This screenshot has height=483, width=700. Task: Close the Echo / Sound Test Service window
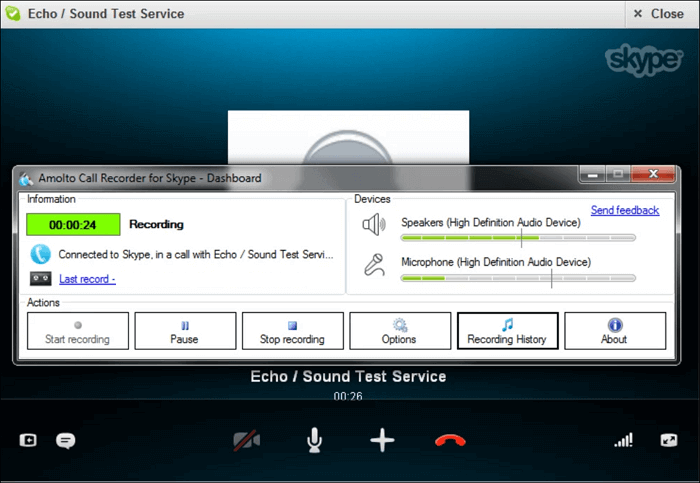coord(658,14)
